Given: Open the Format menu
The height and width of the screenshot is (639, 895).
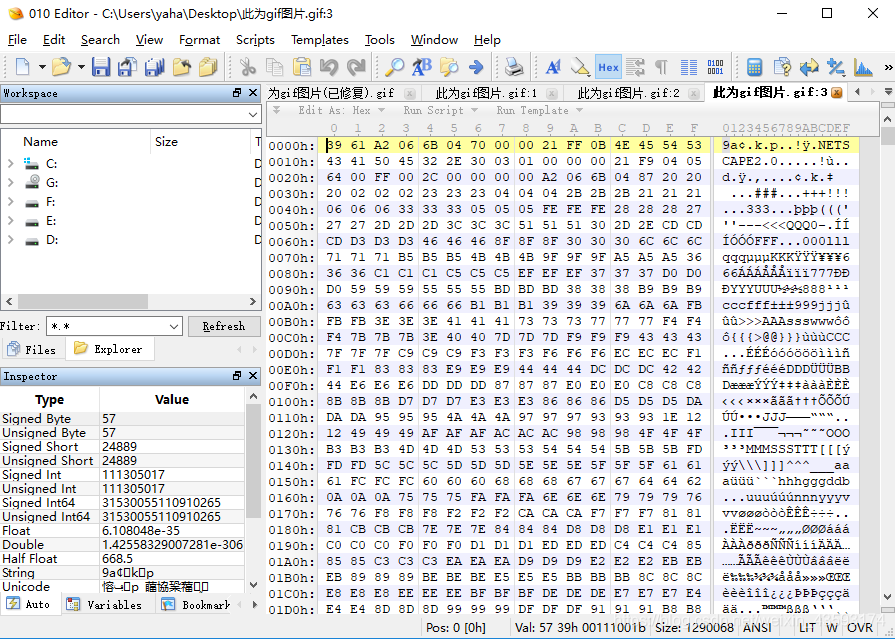Looking at the screenshot, I should coord(199,40).
